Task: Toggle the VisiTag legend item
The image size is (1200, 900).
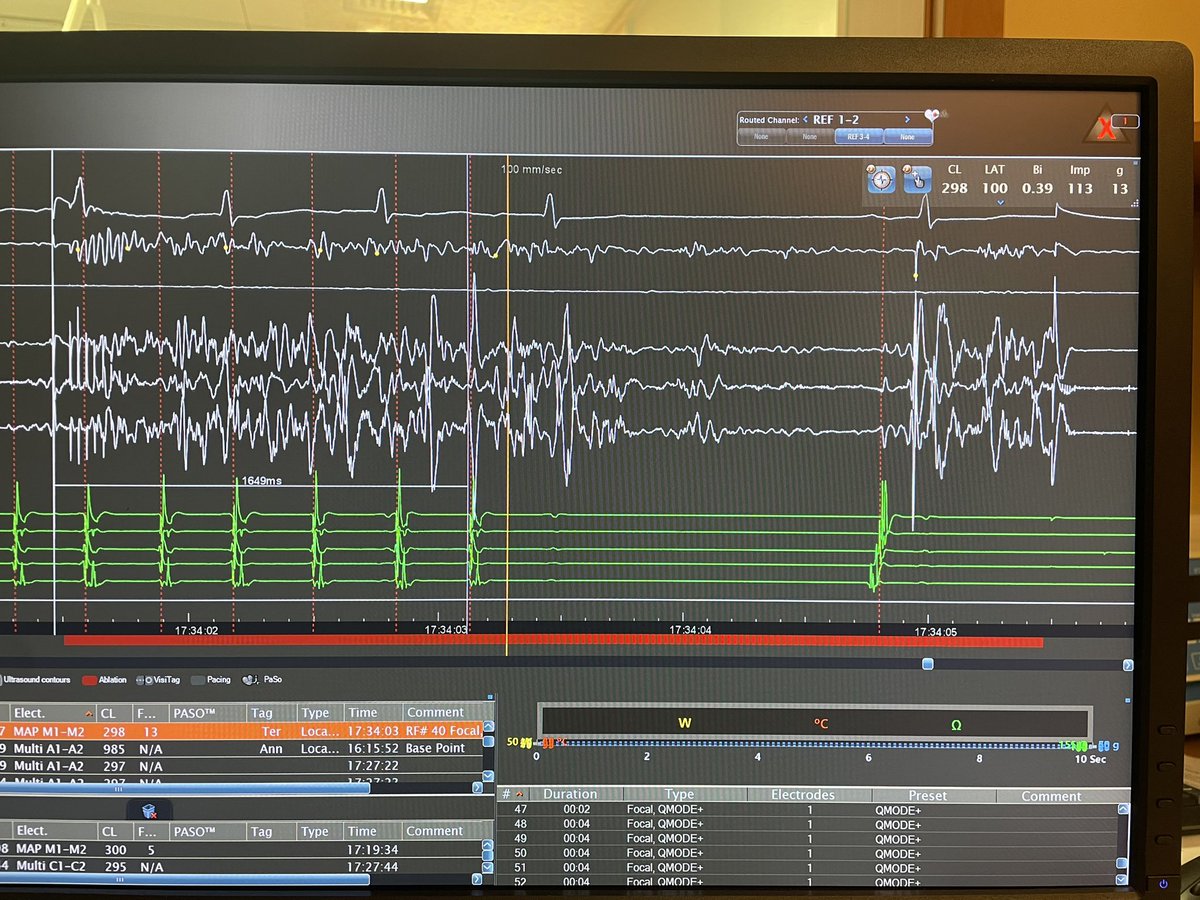Action: coord(158,680)
